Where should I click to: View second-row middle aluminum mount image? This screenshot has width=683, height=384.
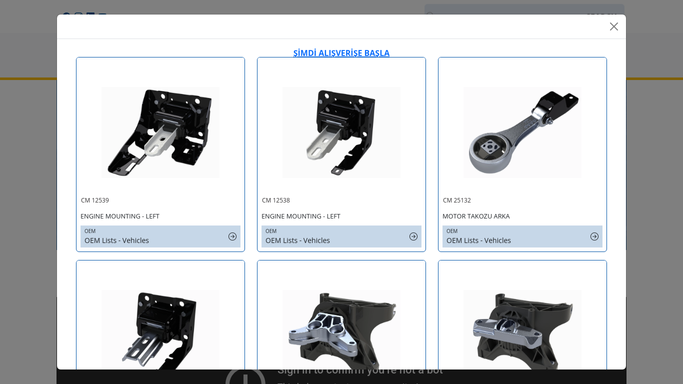pos(341,330)
